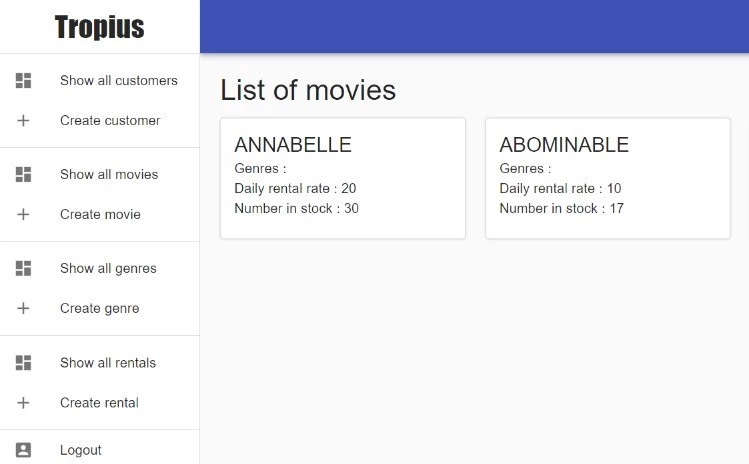Open the Show all customers menu item

point(118,81)
